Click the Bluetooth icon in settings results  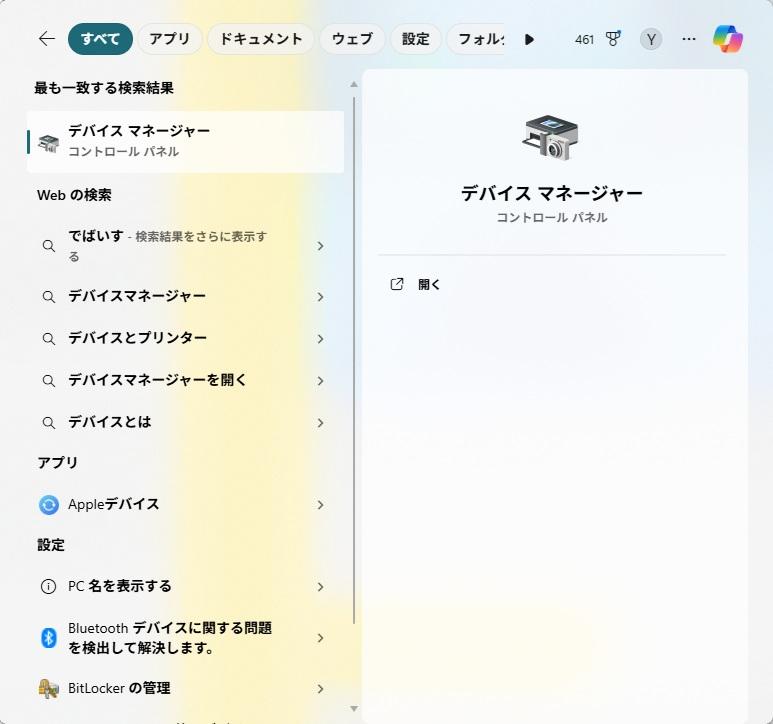point(48,638)
